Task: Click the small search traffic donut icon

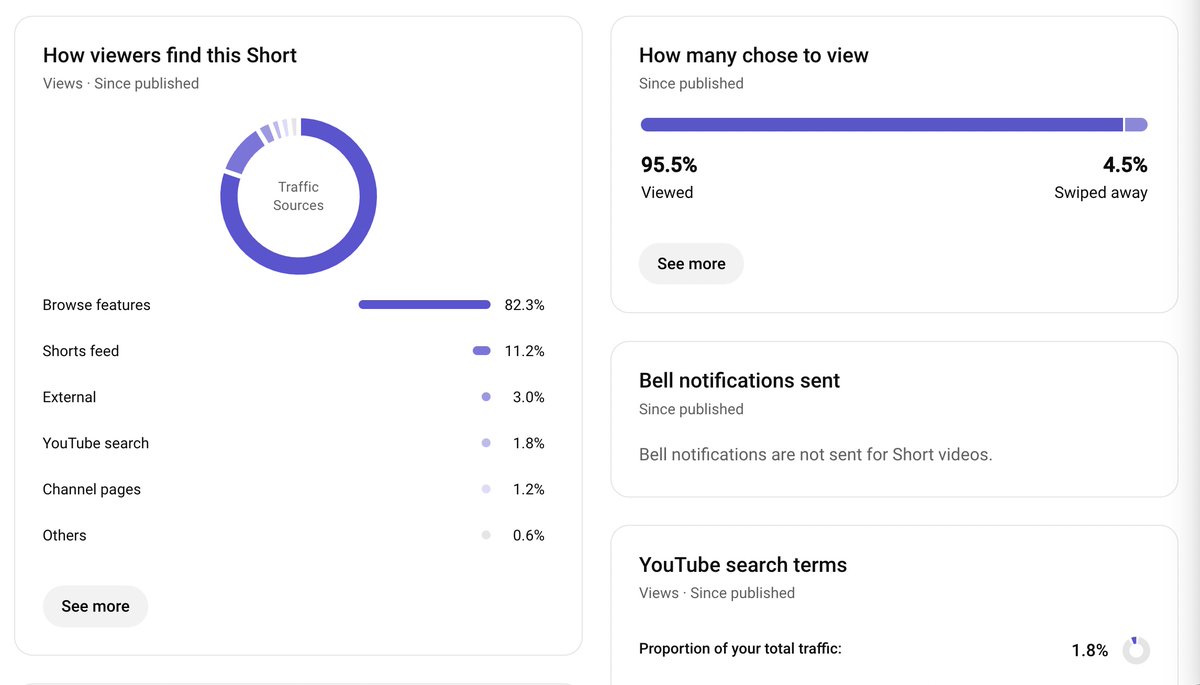Action: 1136,650
